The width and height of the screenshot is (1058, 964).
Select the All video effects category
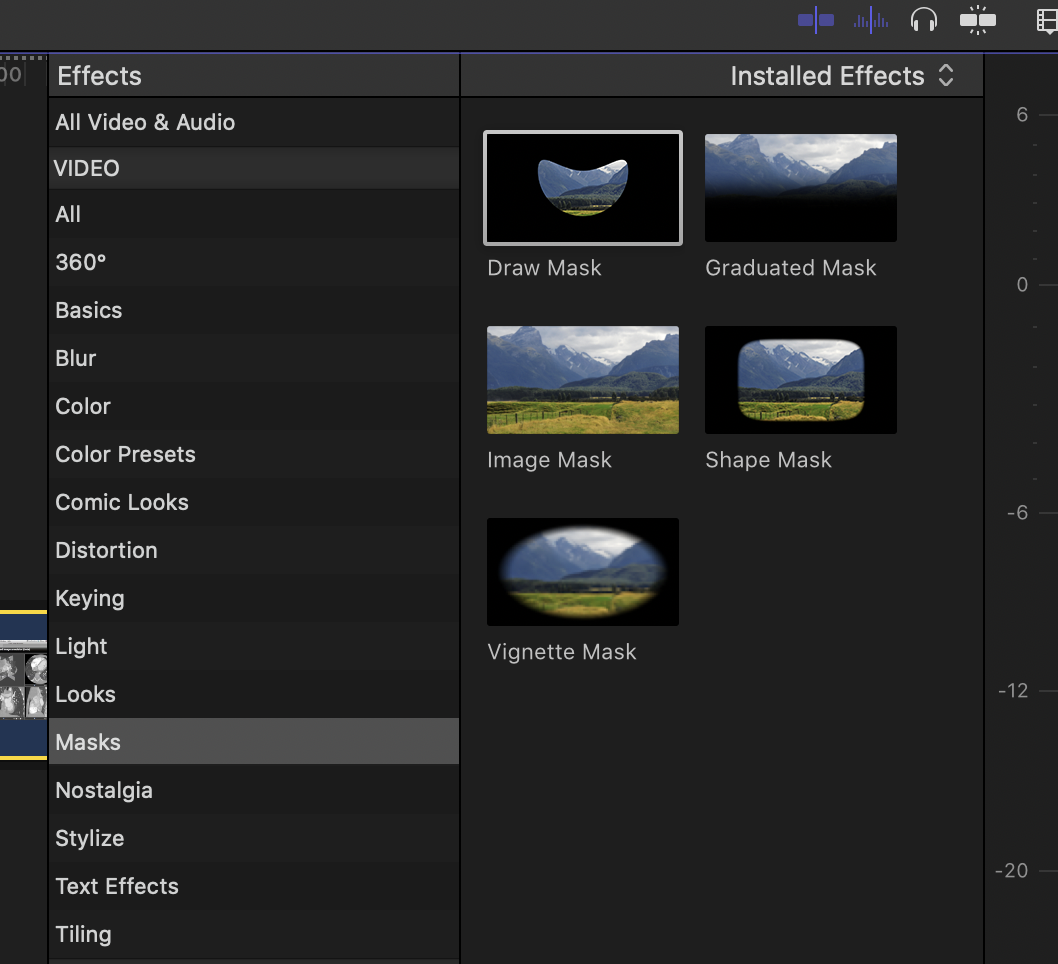point(254,214)
